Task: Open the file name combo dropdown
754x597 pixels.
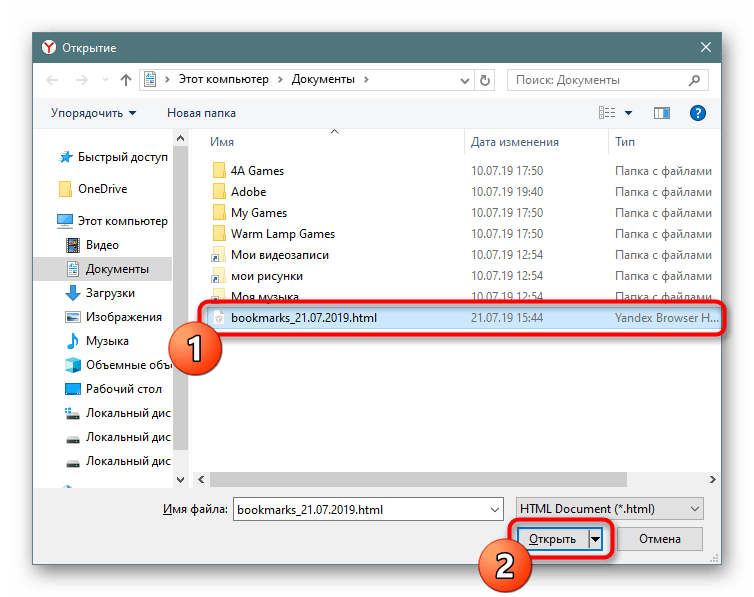Action: 495,510
